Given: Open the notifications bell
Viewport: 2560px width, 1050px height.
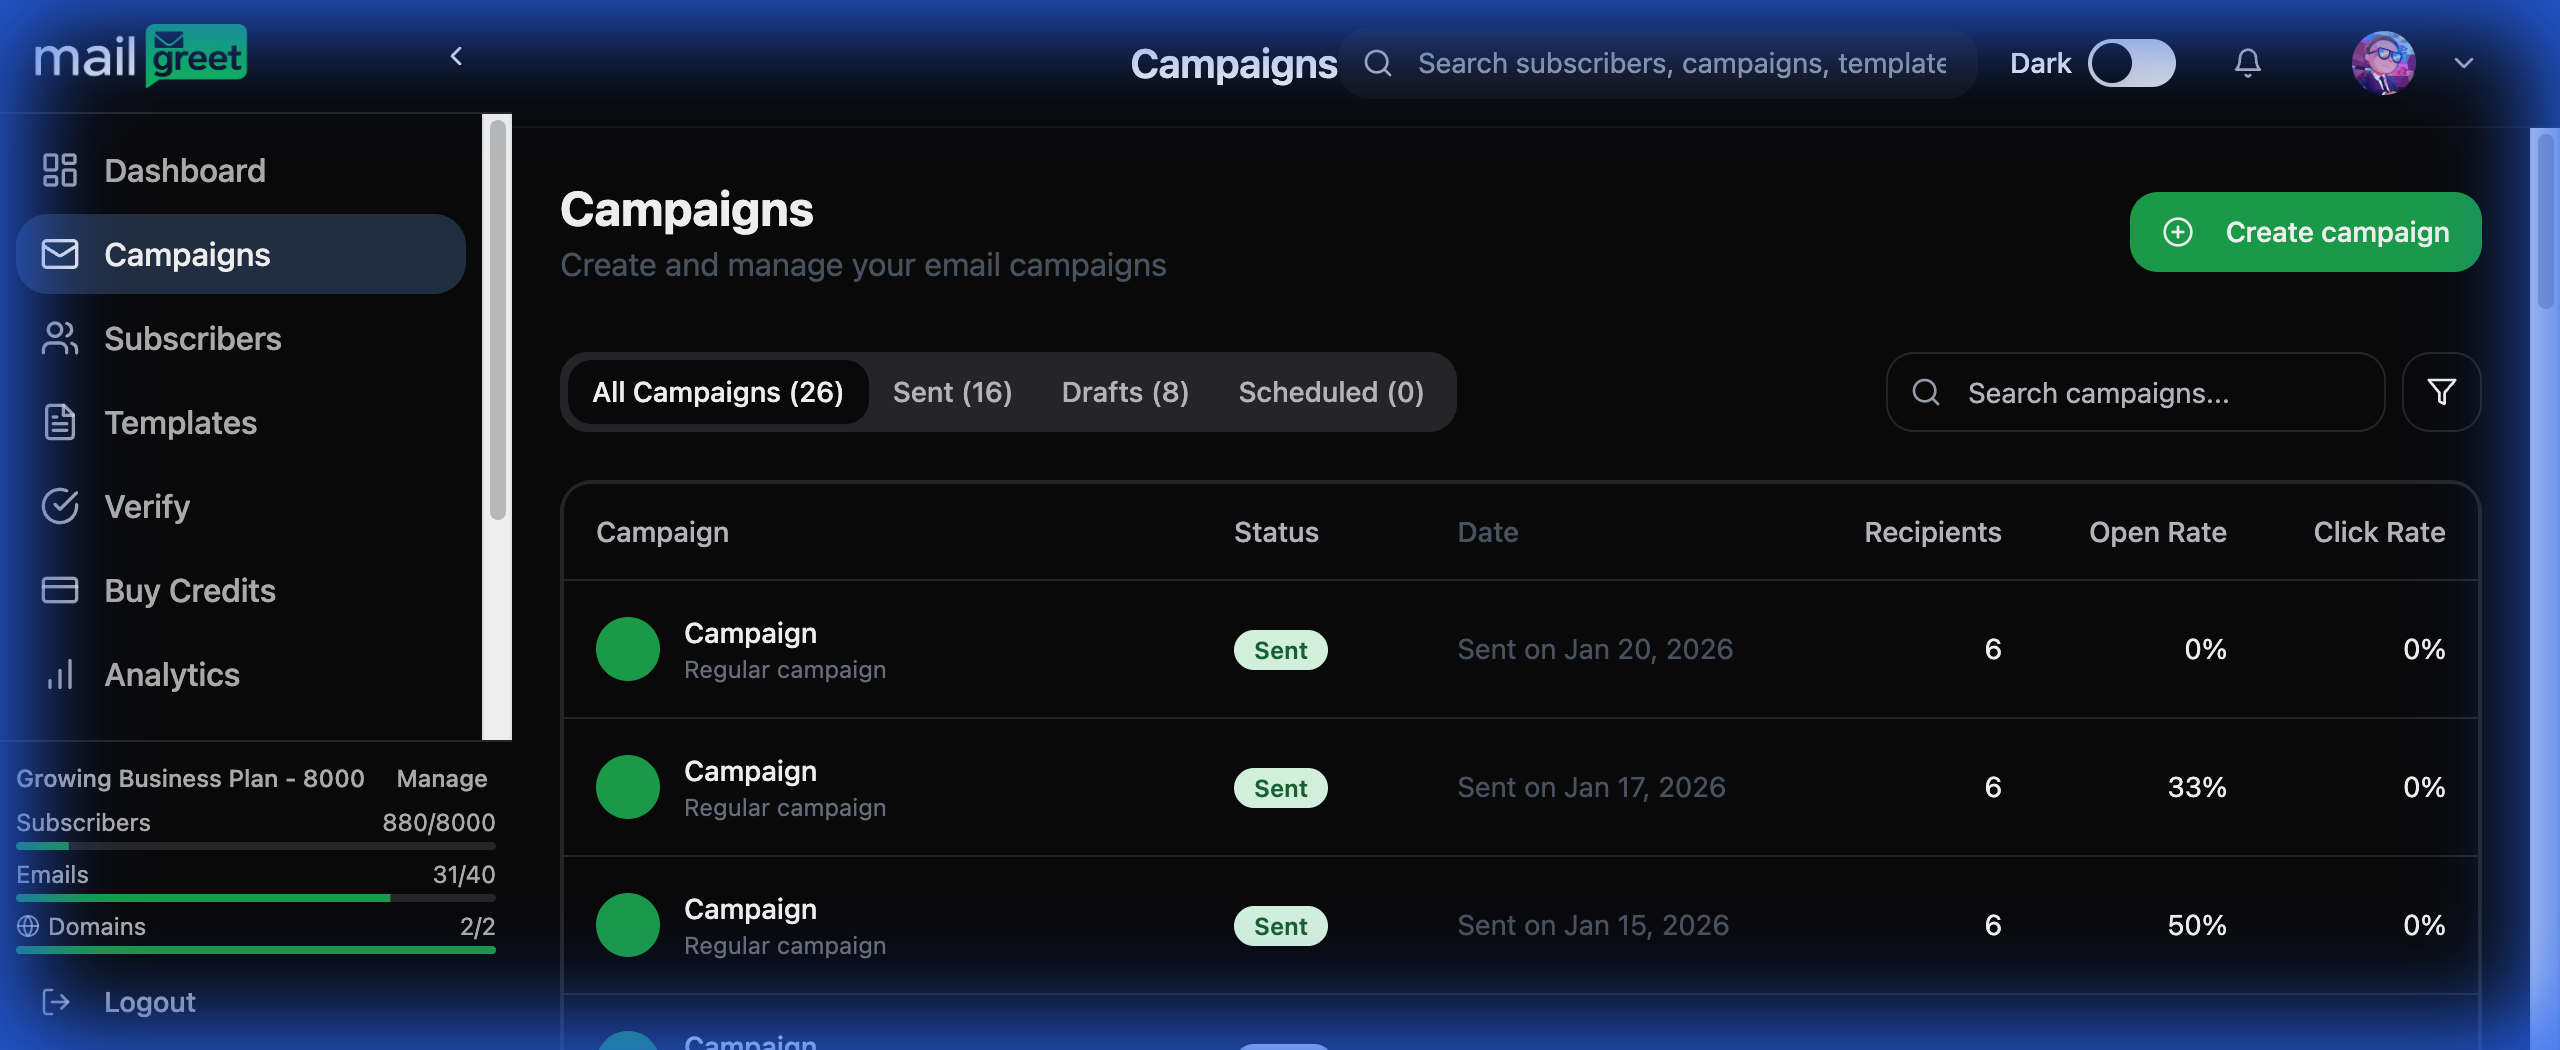Looking at the screenshot, I should [x=2246, y=62].
